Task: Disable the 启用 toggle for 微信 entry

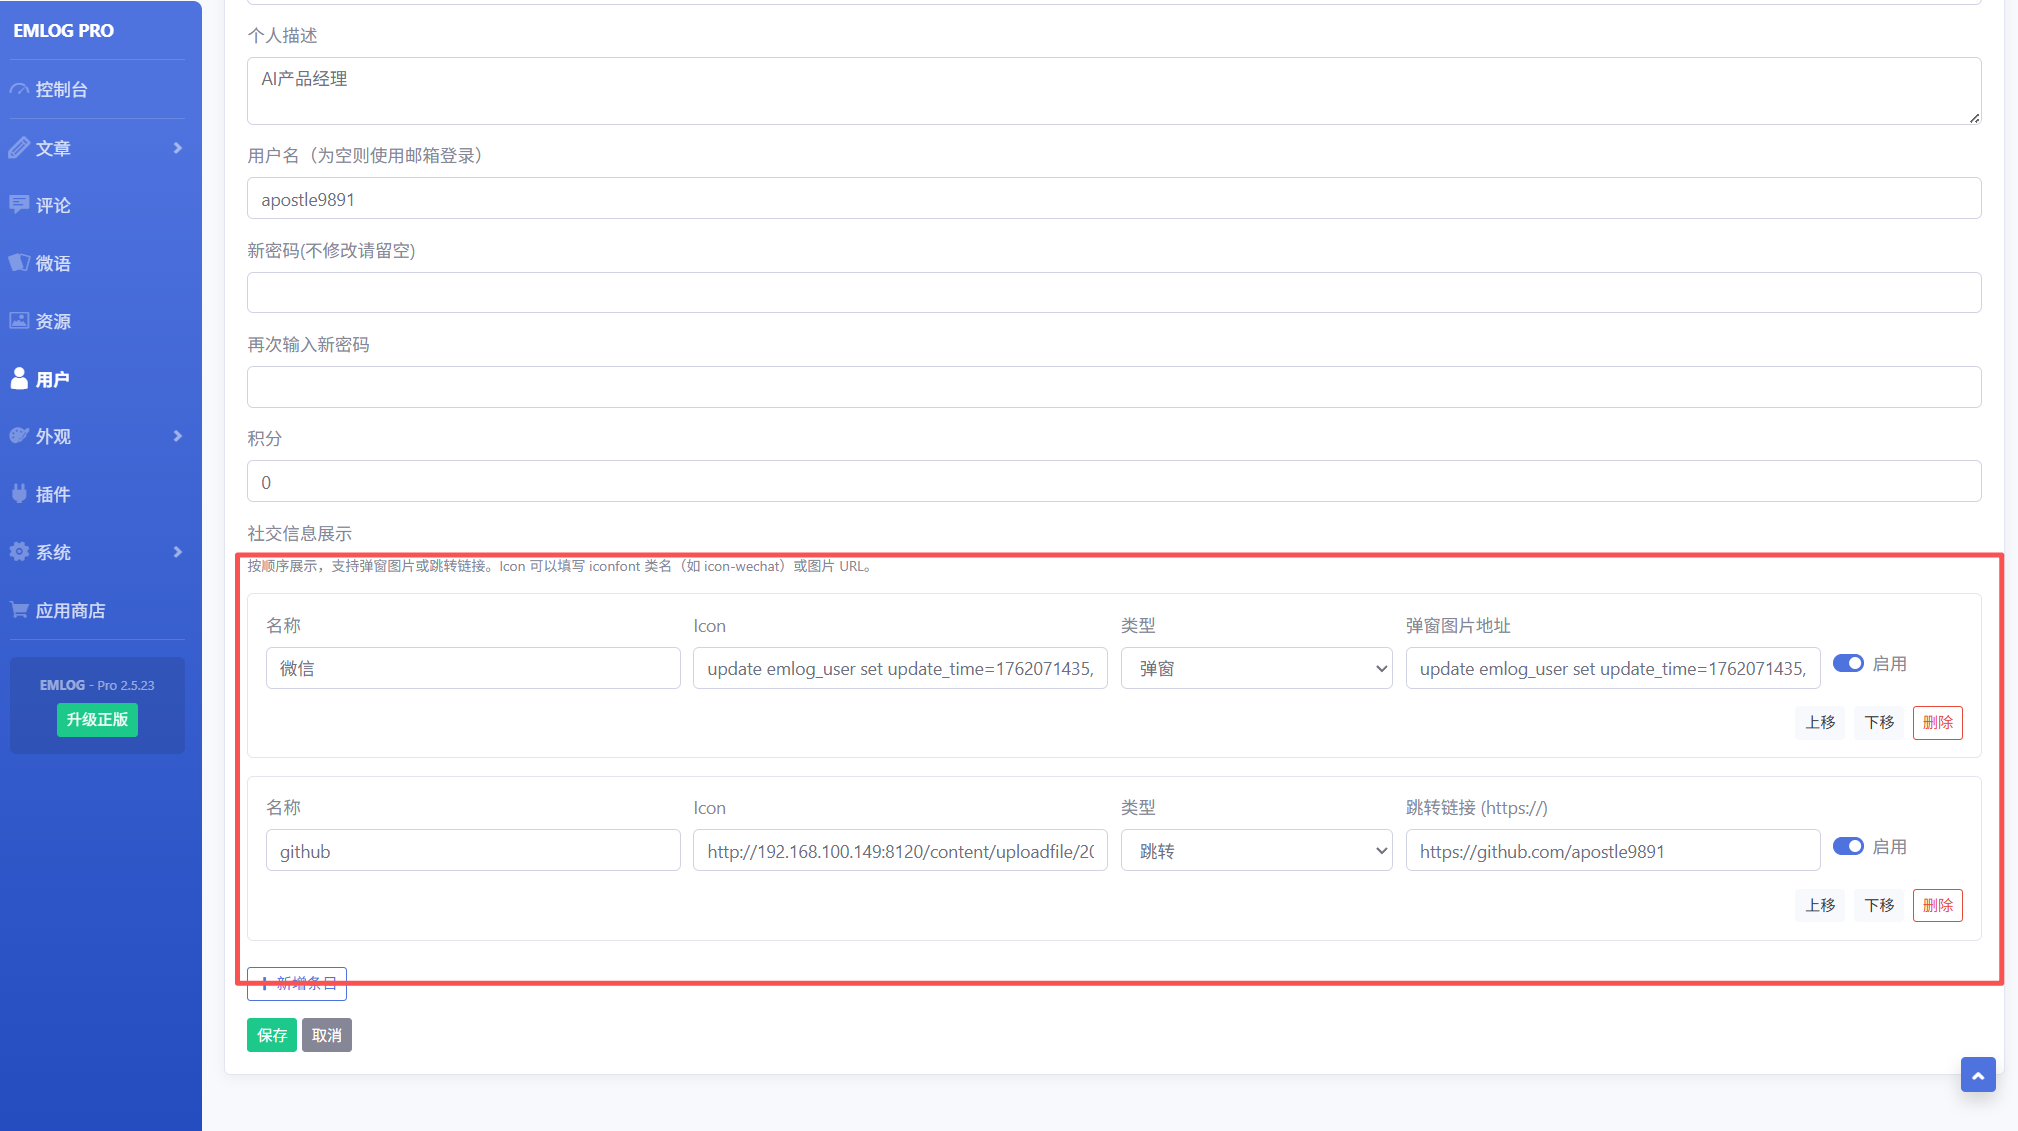Action: 1847,664
